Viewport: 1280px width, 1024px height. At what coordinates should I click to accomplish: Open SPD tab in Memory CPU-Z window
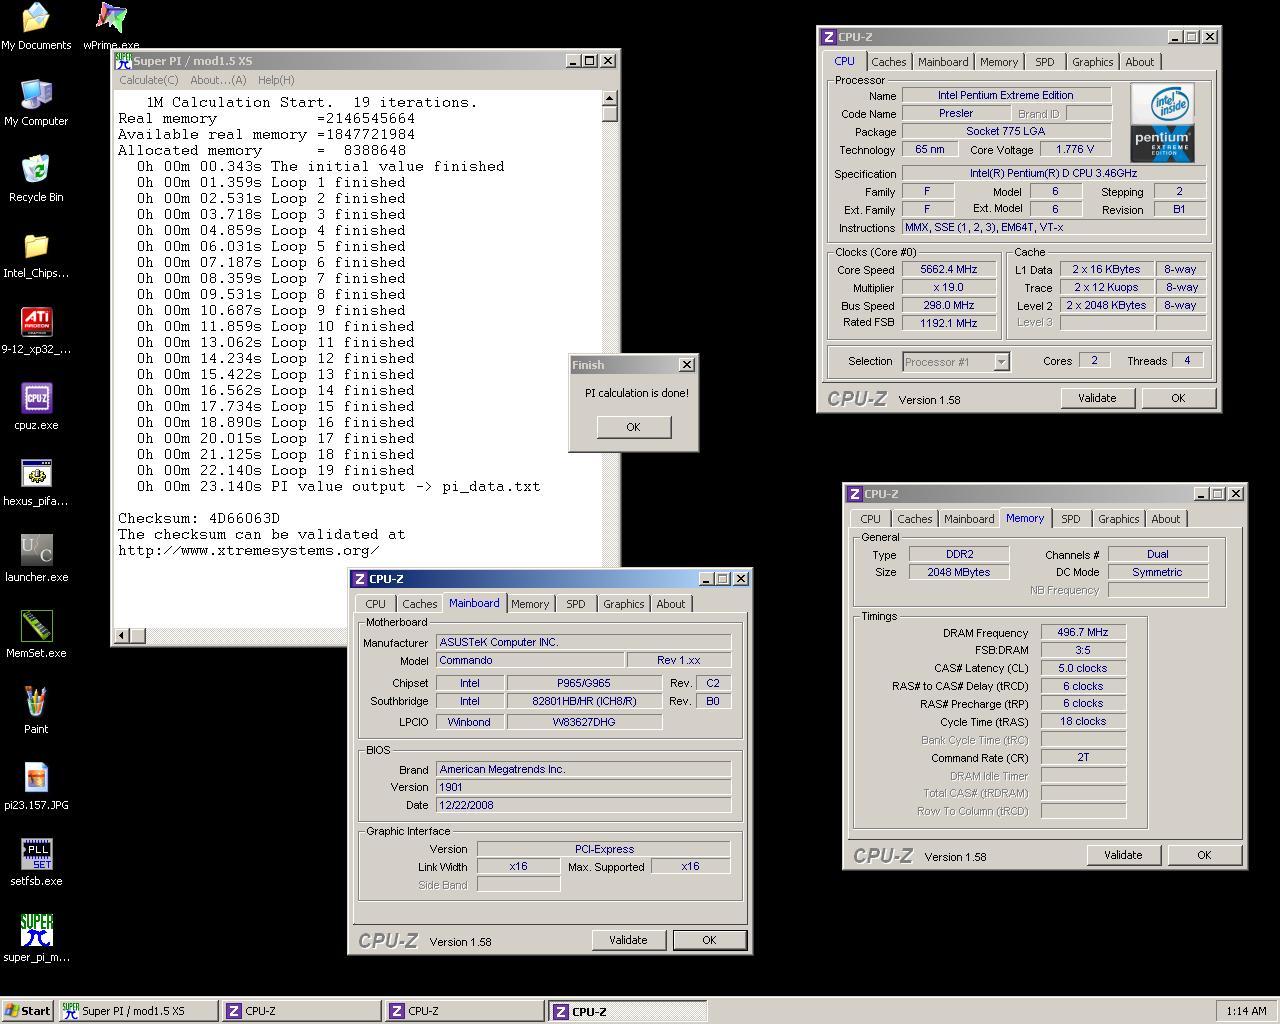pyautogui.click(x=1070, y=519)
